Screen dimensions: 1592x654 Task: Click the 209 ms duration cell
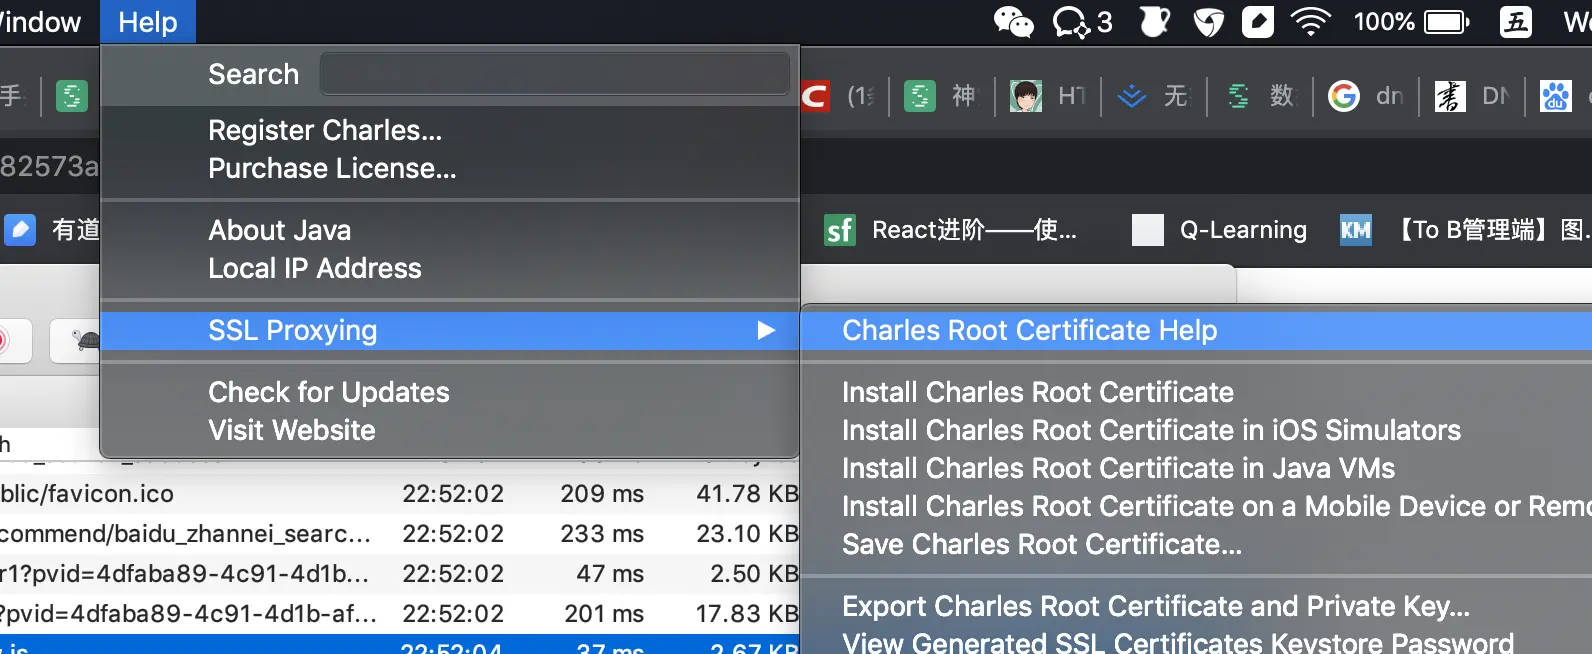coord(602,494)
